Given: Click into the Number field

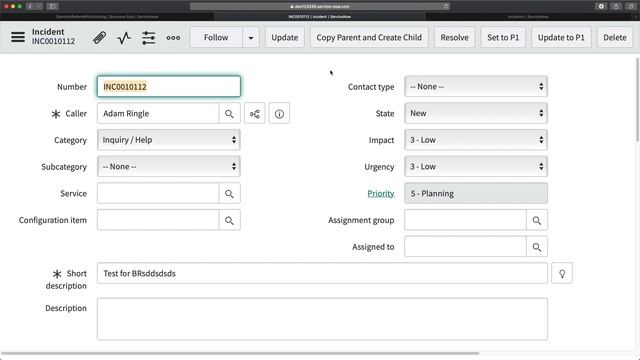Looking at the screenshot, I should 169,87.
